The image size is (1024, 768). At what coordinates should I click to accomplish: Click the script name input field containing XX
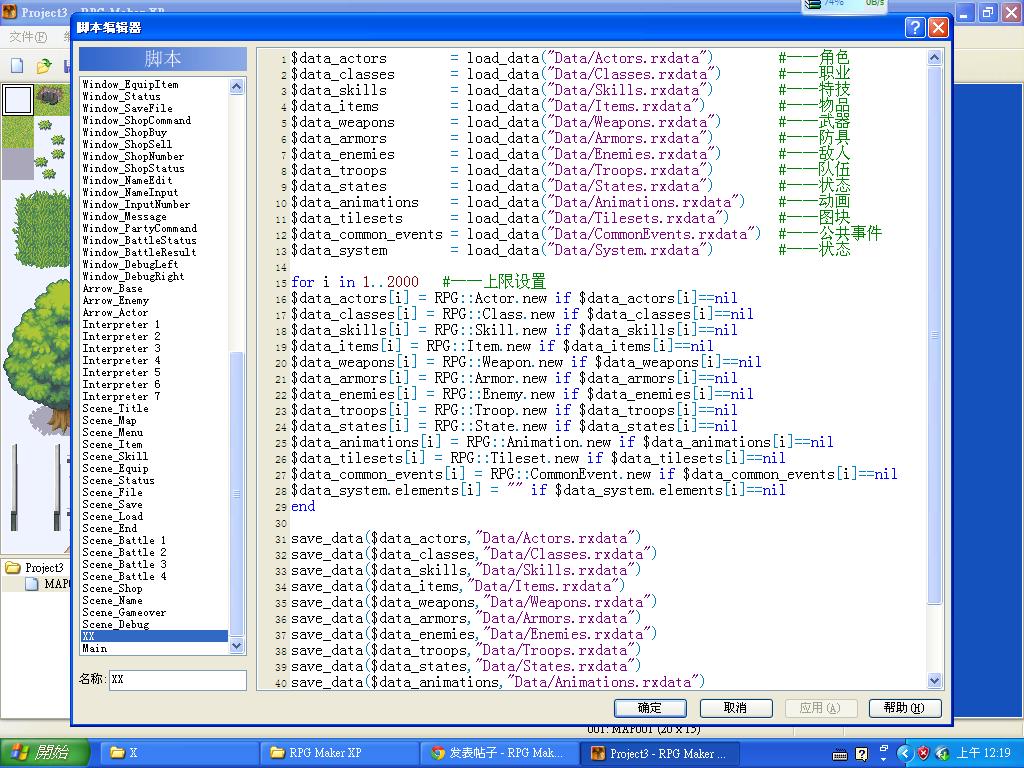(178, 679)
